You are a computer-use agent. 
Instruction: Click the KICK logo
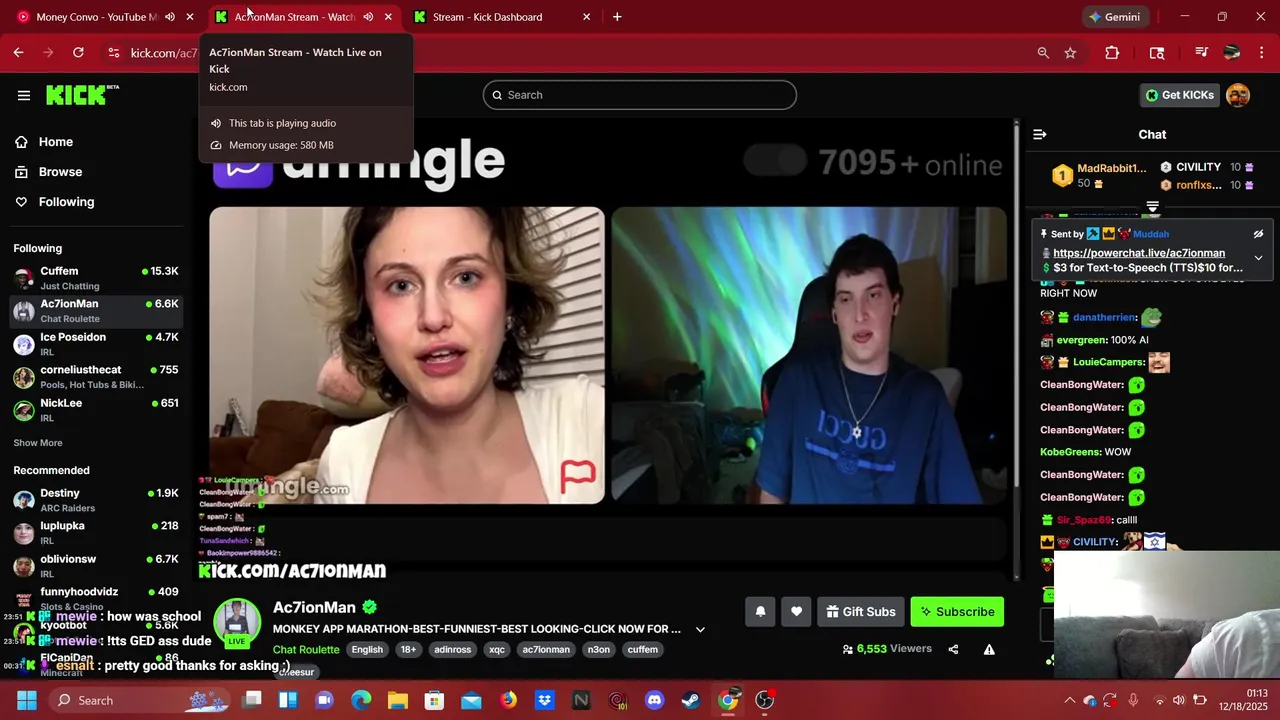tap(82, 95)
